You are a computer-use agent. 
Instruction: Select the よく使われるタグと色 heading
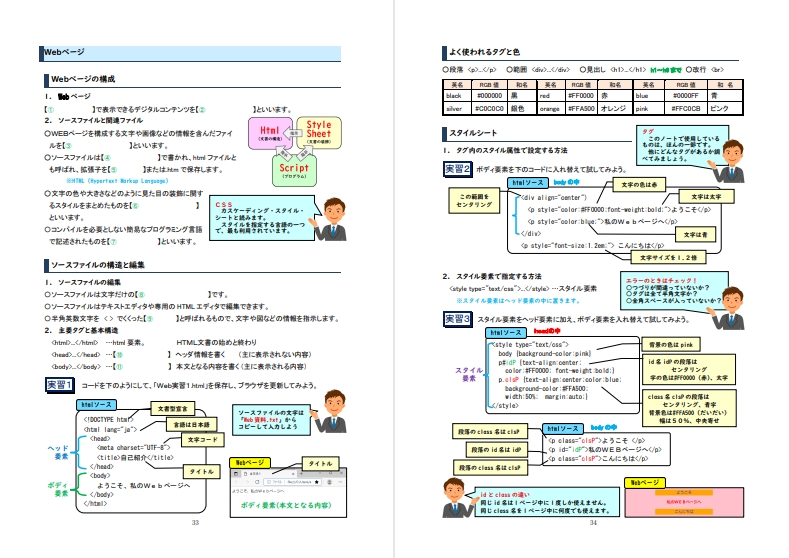[486, 50]
